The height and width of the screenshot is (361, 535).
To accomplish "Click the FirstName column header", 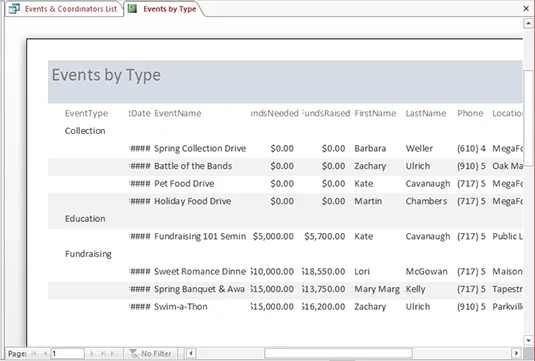I will (x=375, y=113).
